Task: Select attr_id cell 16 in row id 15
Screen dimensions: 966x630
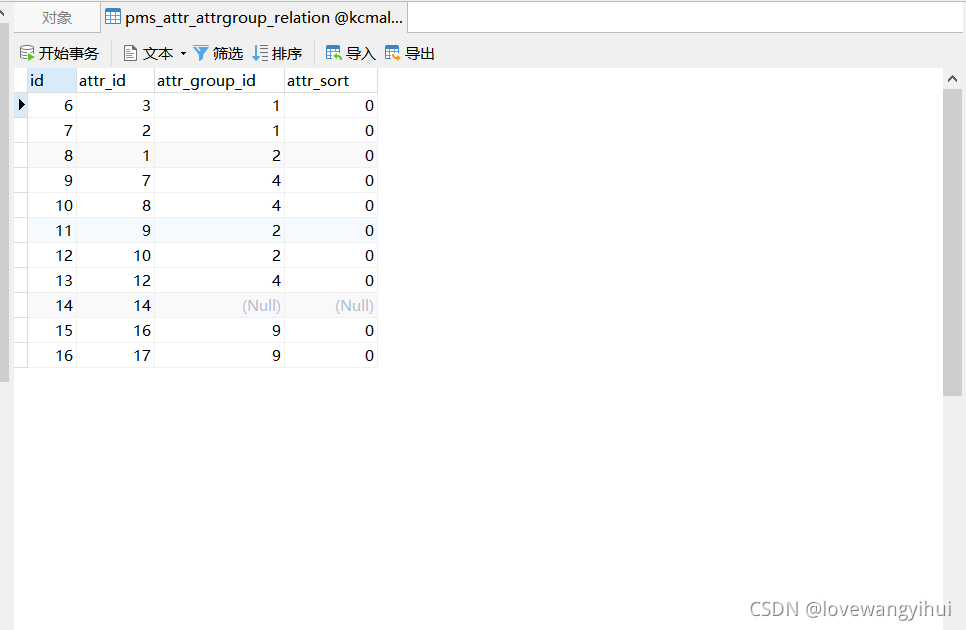Action: click(115, 331)
